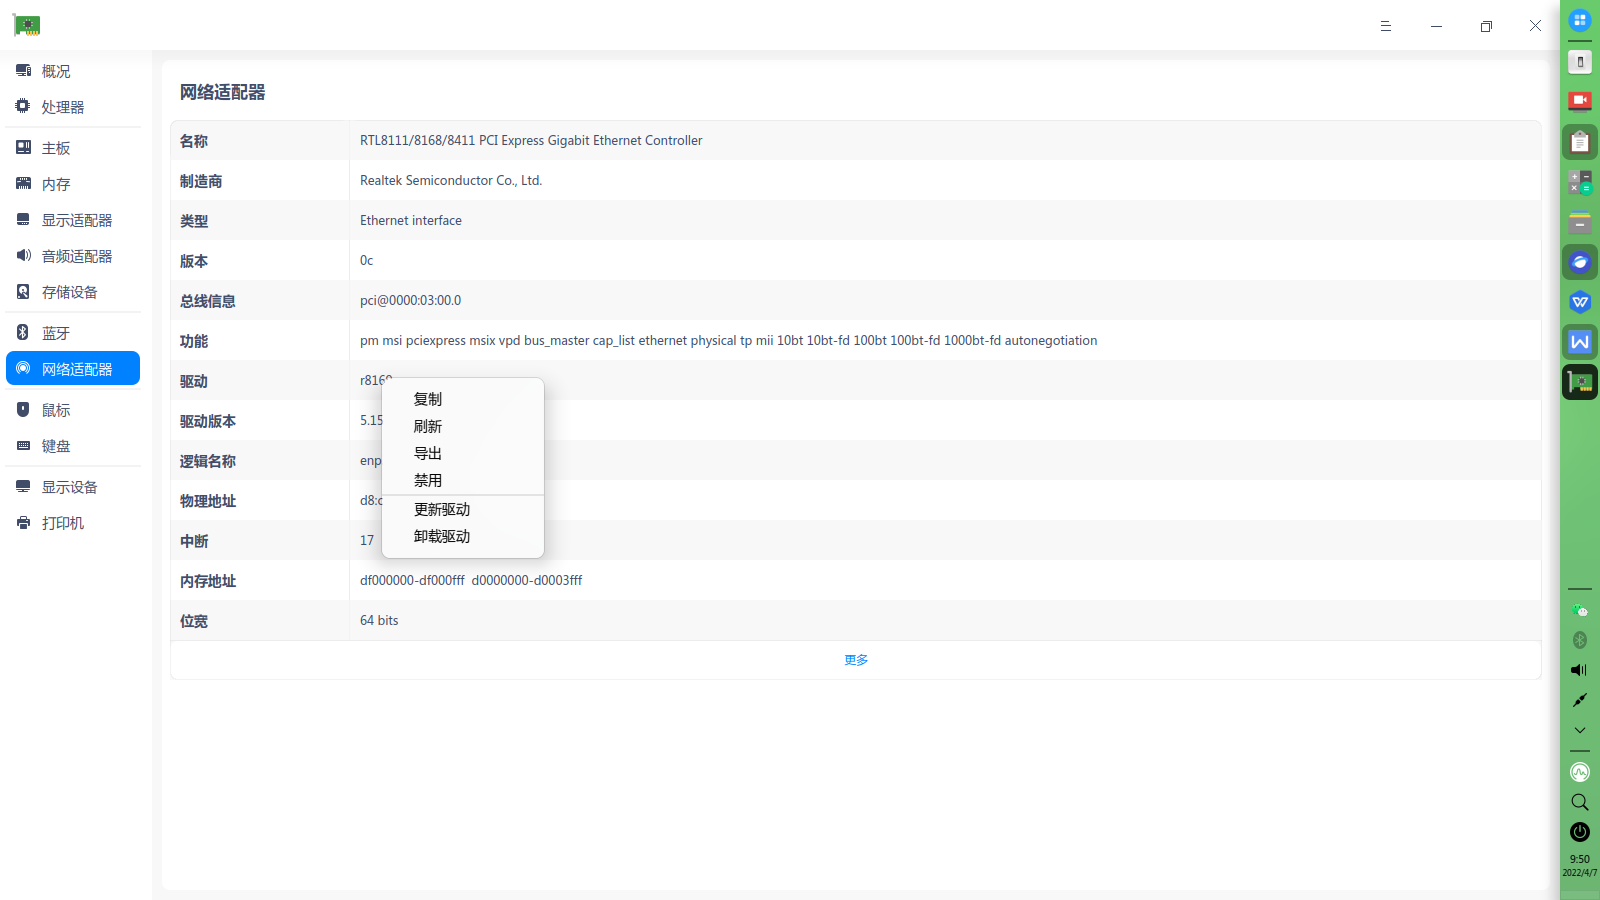The width and height of the screenshot is (1600, 900).
Task: Click the Realtek Semiconductor manufacturer value
Action: click(451, 180)
